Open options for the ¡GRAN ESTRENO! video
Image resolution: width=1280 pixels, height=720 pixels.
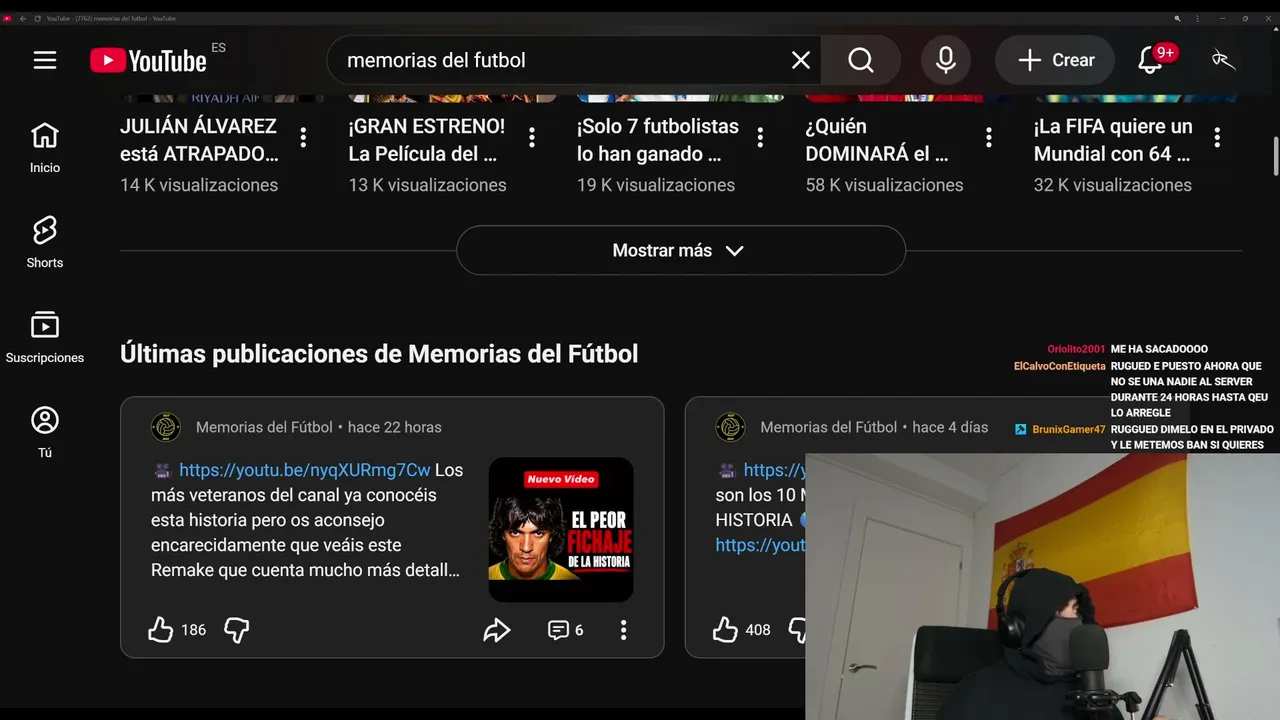pos(532,137)
